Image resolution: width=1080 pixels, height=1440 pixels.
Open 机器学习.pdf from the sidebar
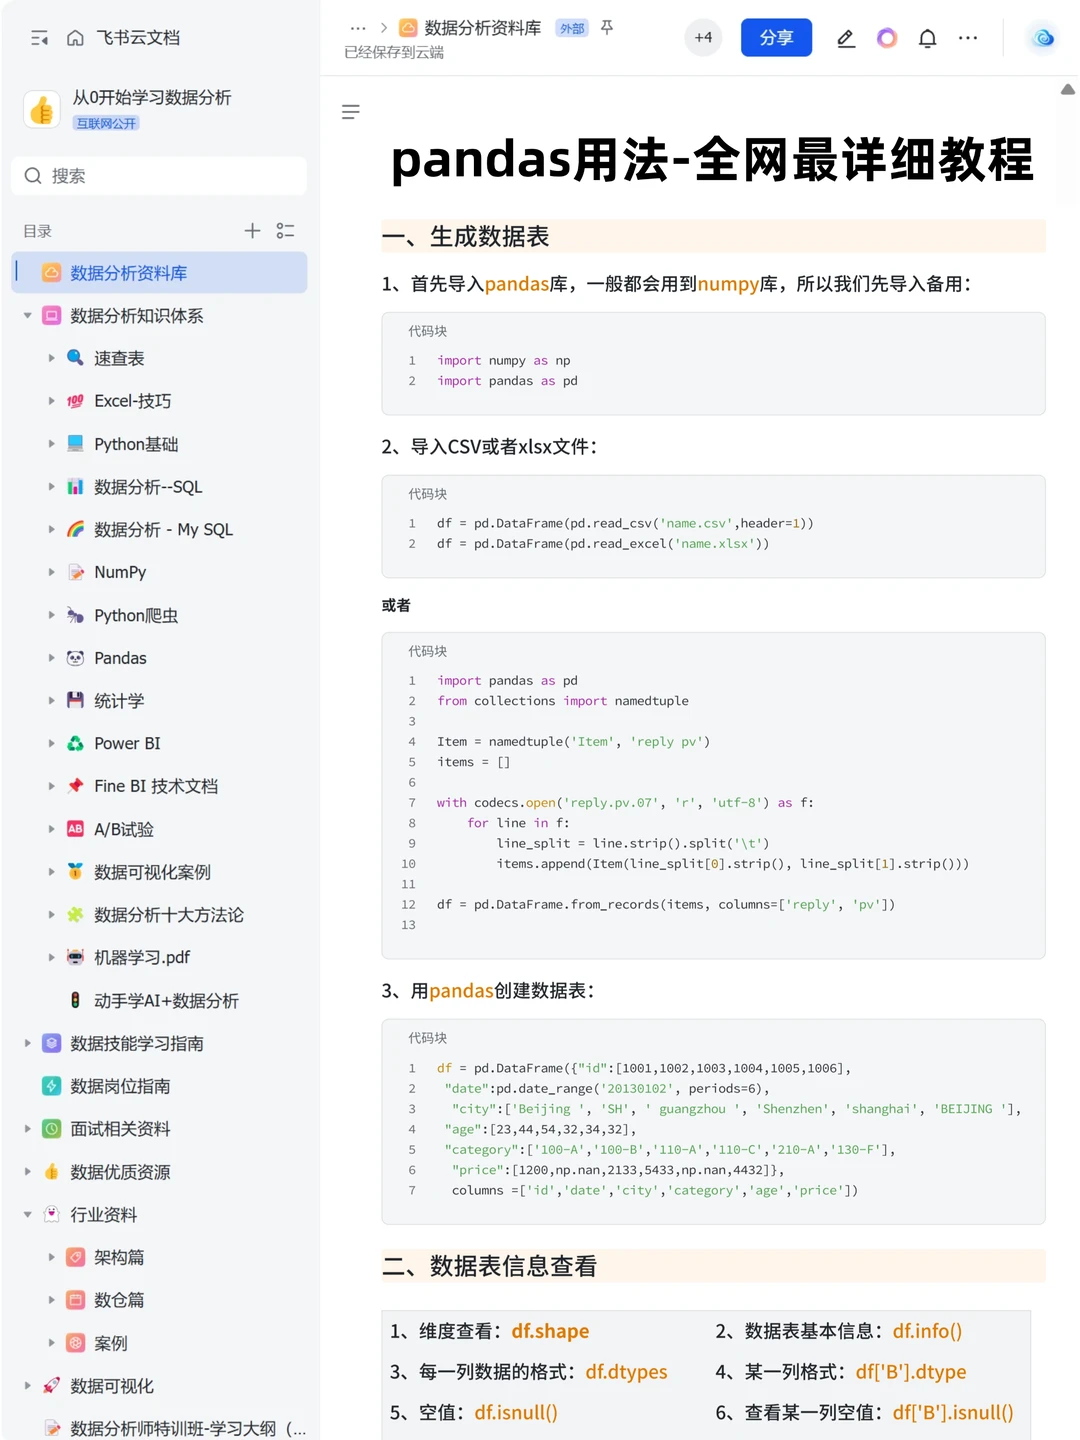click(140, 957)
